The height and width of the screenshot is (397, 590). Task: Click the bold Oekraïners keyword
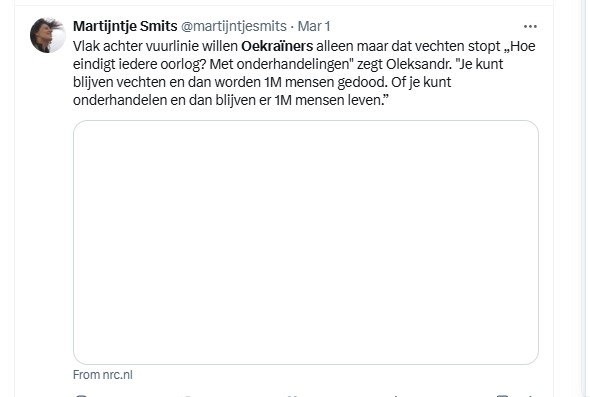point(277,46)
